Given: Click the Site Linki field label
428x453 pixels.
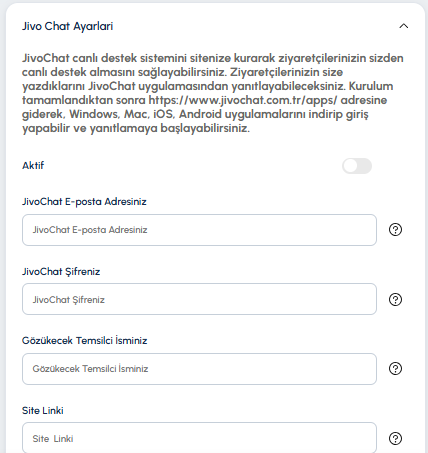Looking at the screenshot, I should (x=43, y=411).
